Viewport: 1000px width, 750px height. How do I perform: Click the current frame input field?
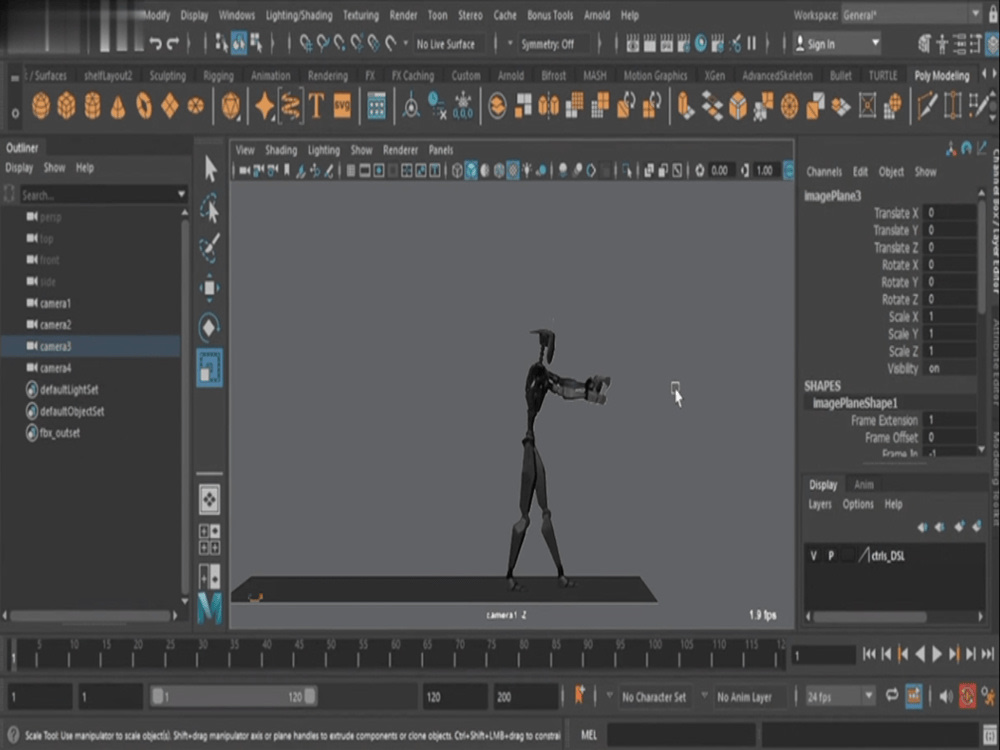coord(823,655)
